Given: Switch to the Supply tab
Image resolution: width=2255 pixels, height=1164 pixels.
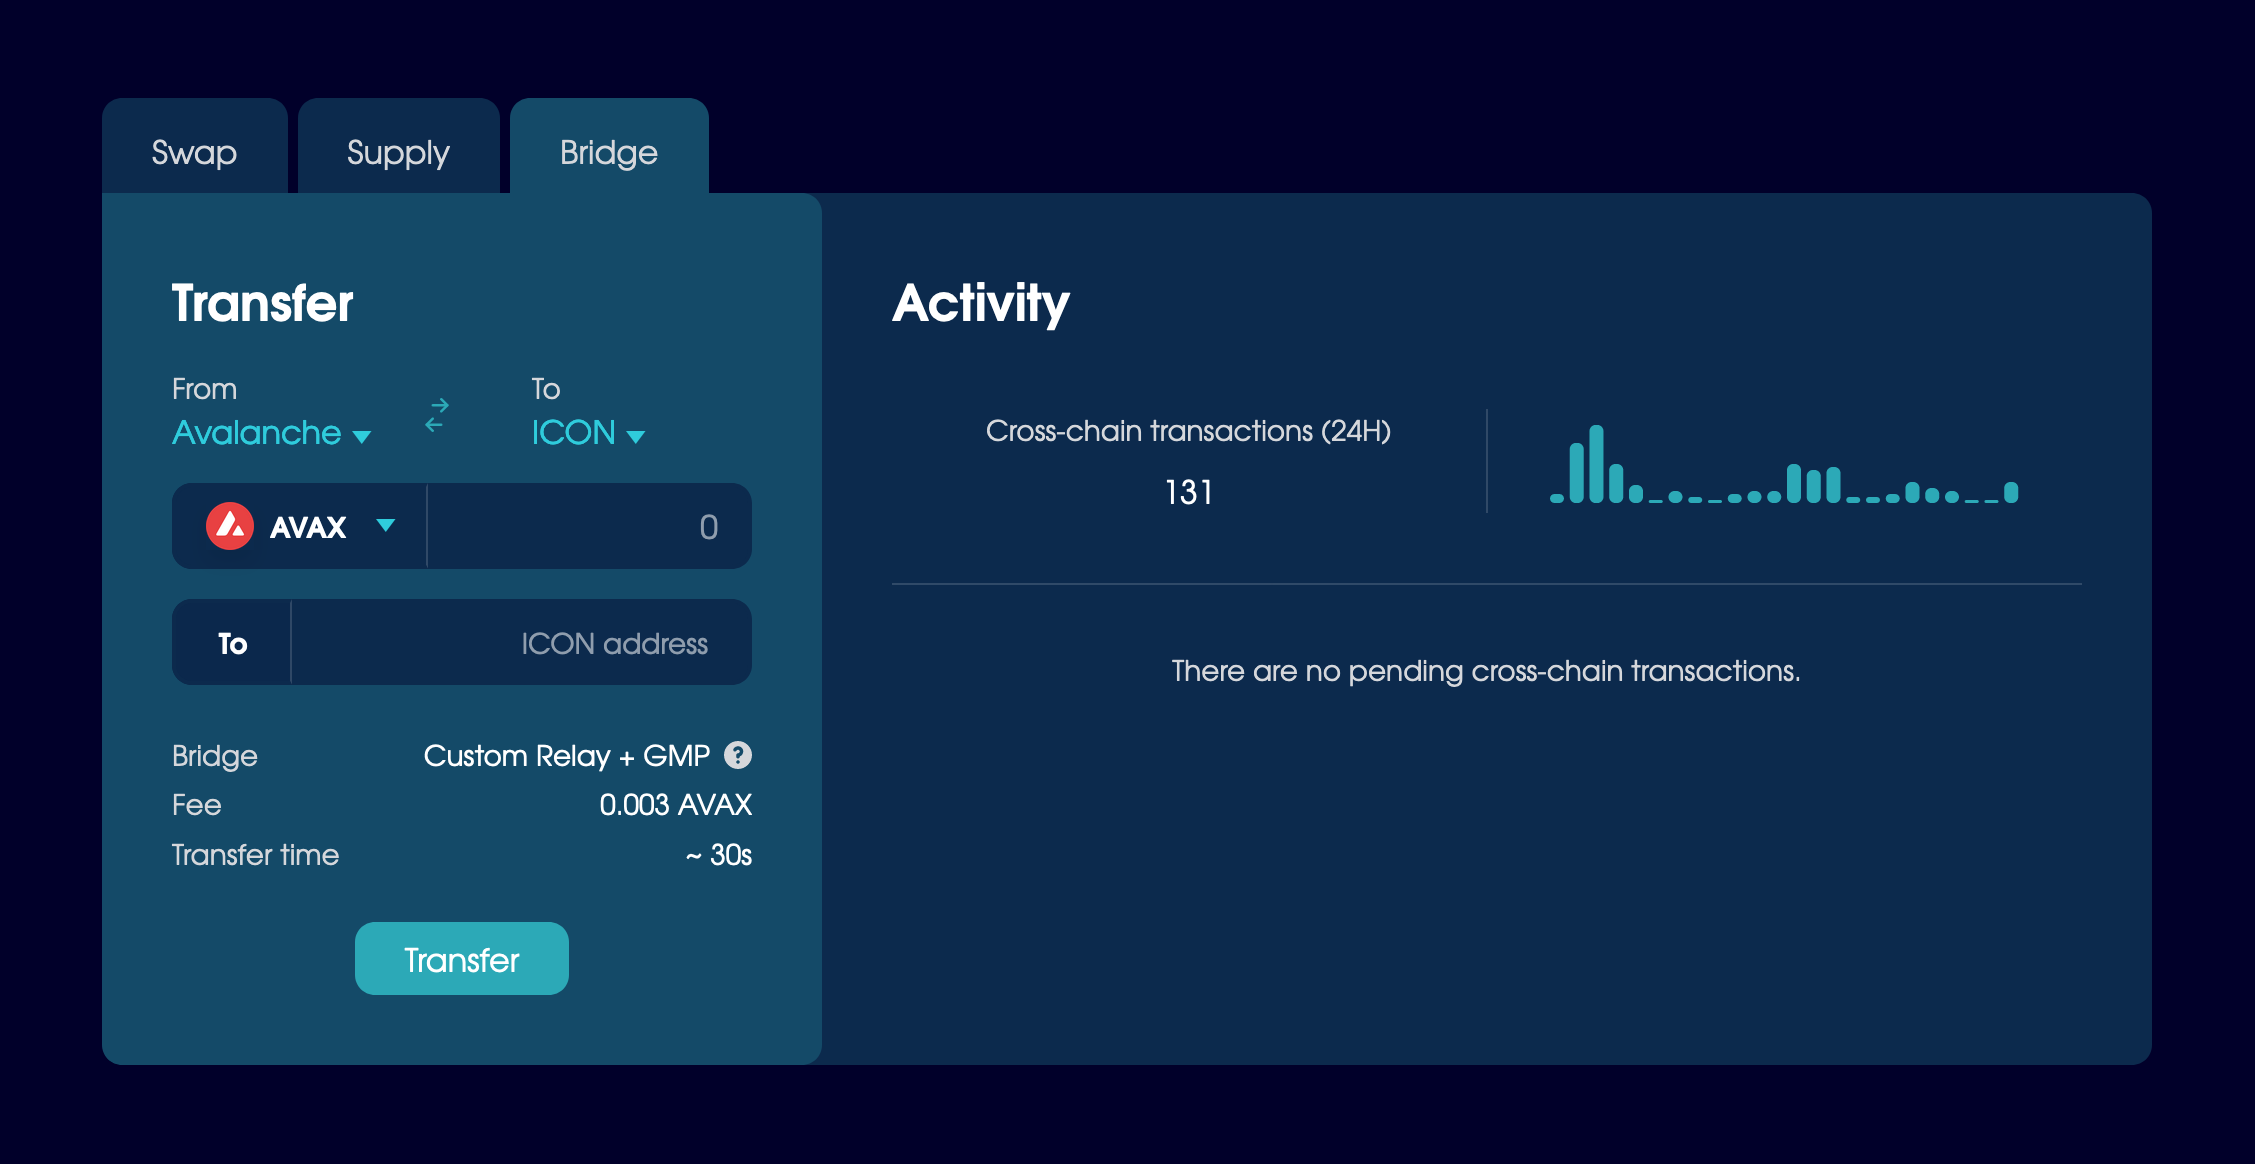Looking at the screenshot, I should pos(398,152).
